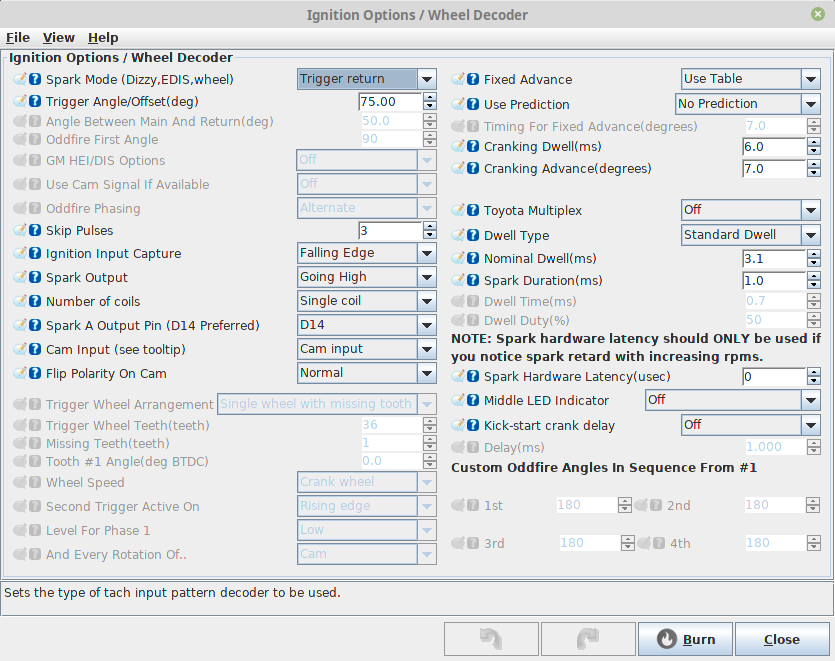Click the help icon beside Skip Pulses
The image size is (835, 661).
(36, 231)
